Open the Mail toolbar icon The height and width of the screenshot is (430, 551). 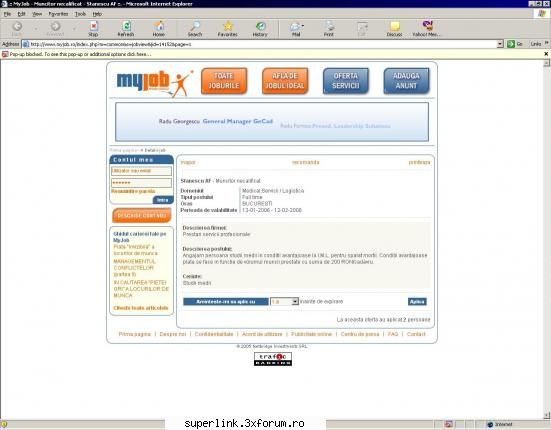pyautogui.click(x=296, y=28)
